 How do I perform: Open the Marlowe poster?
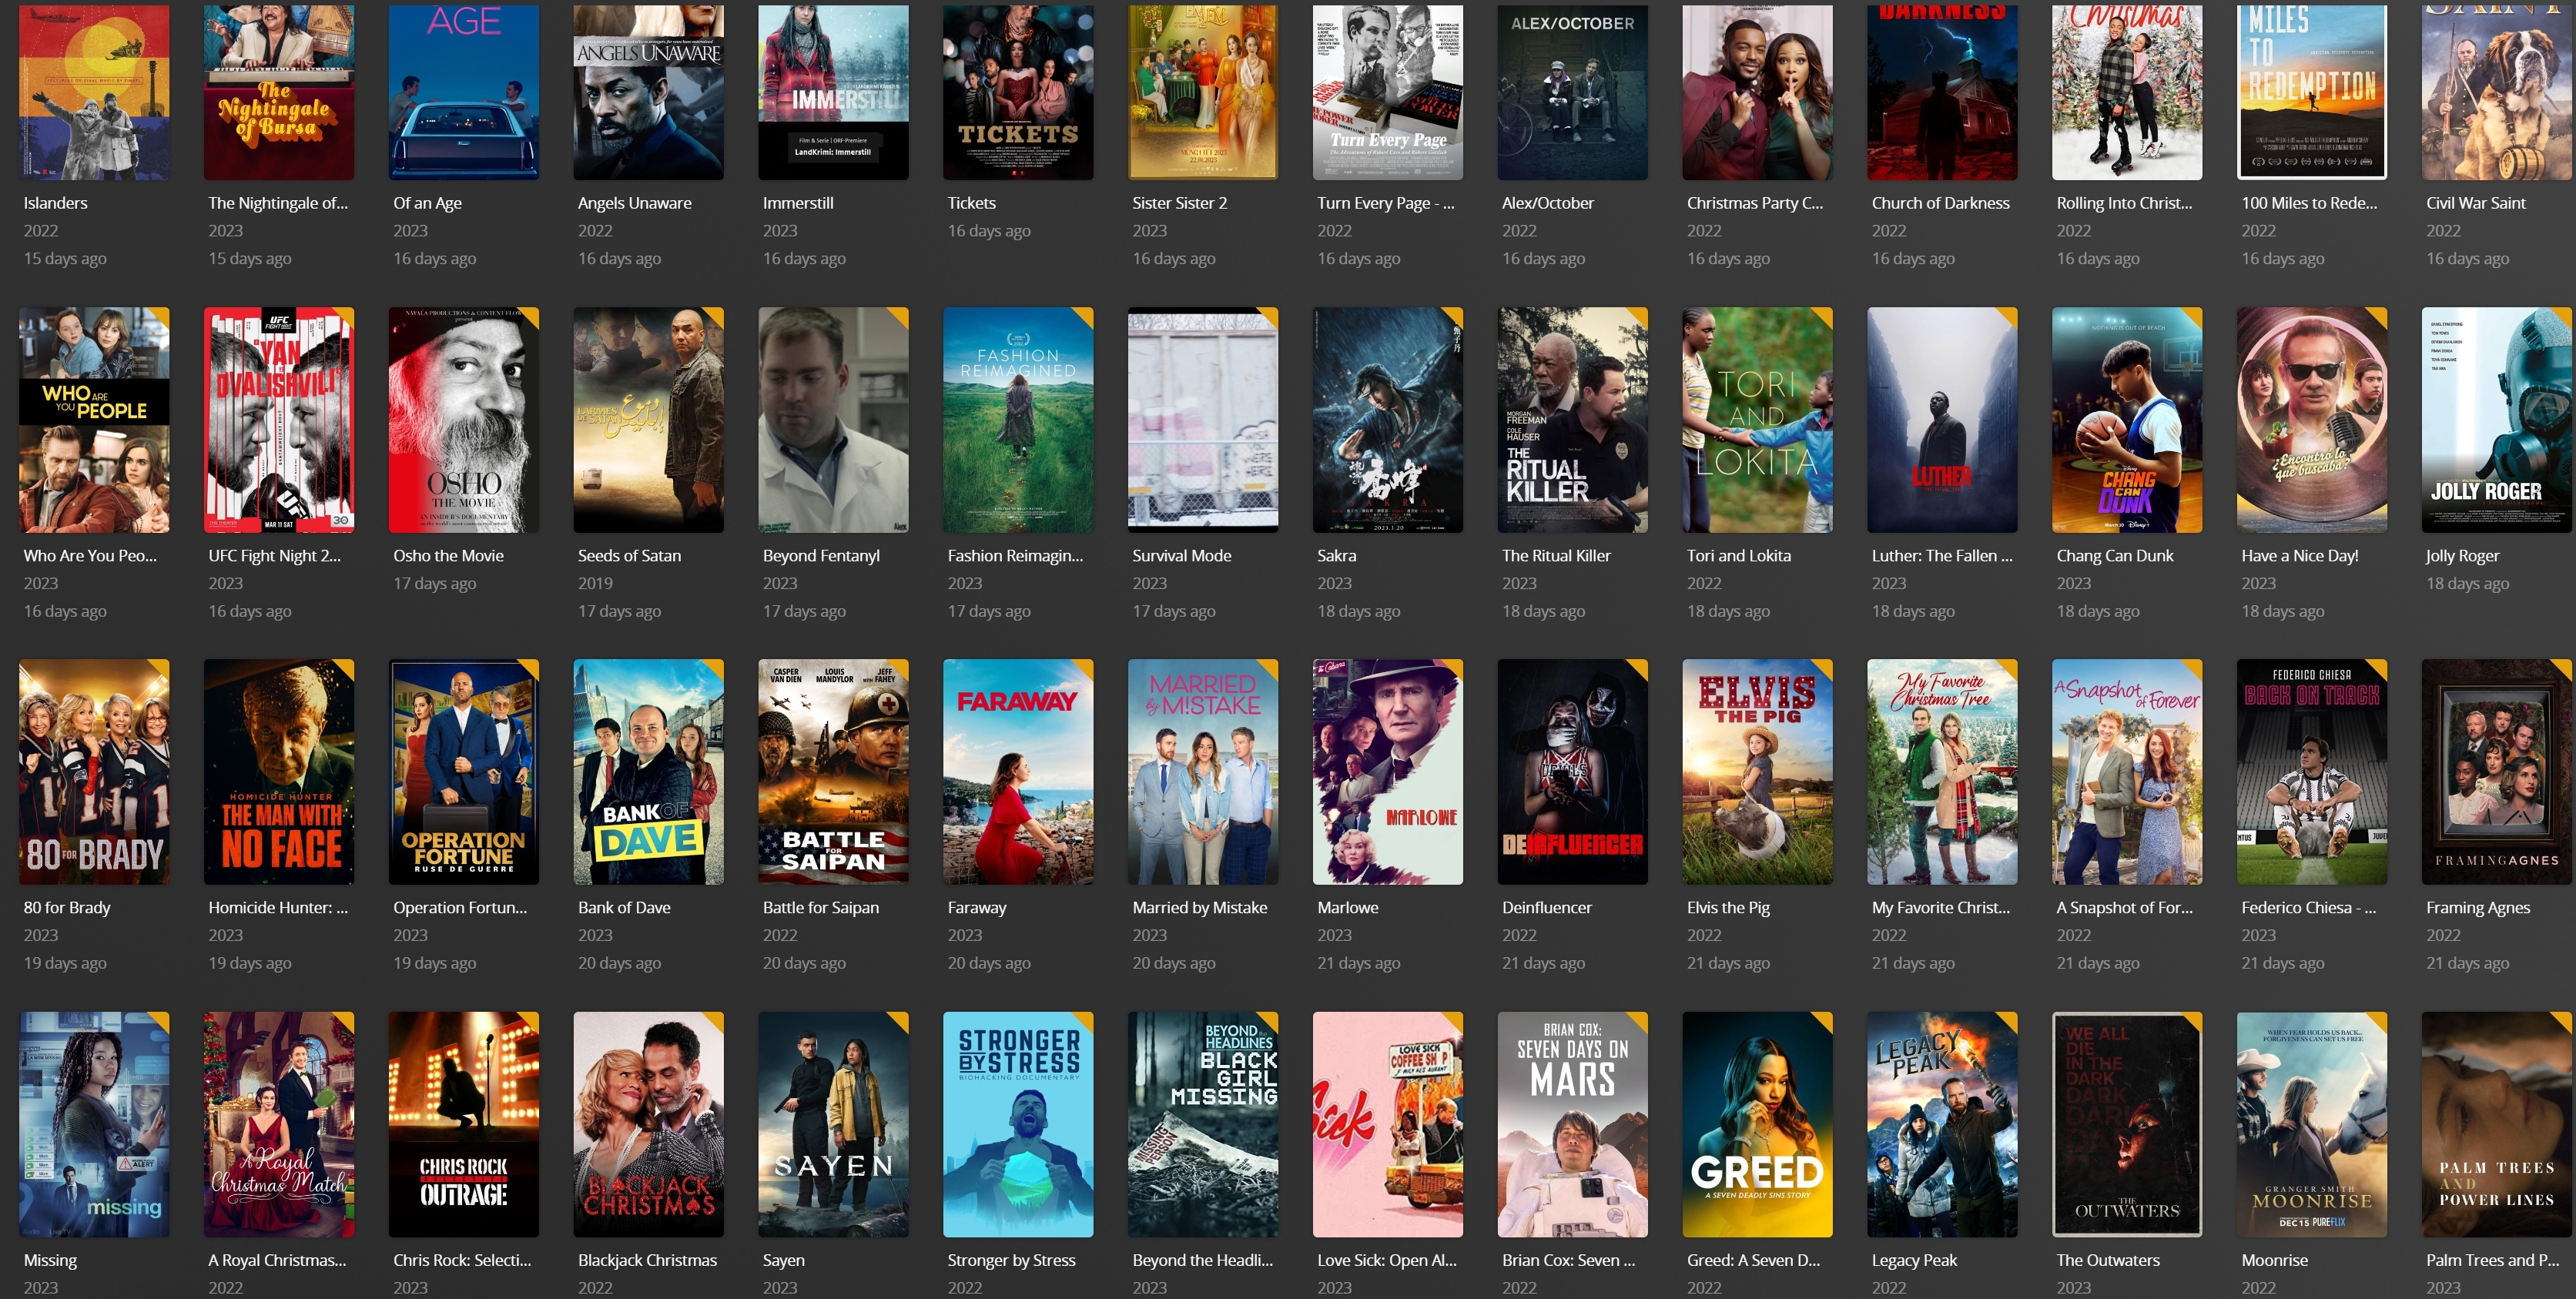pos(1388,772)
